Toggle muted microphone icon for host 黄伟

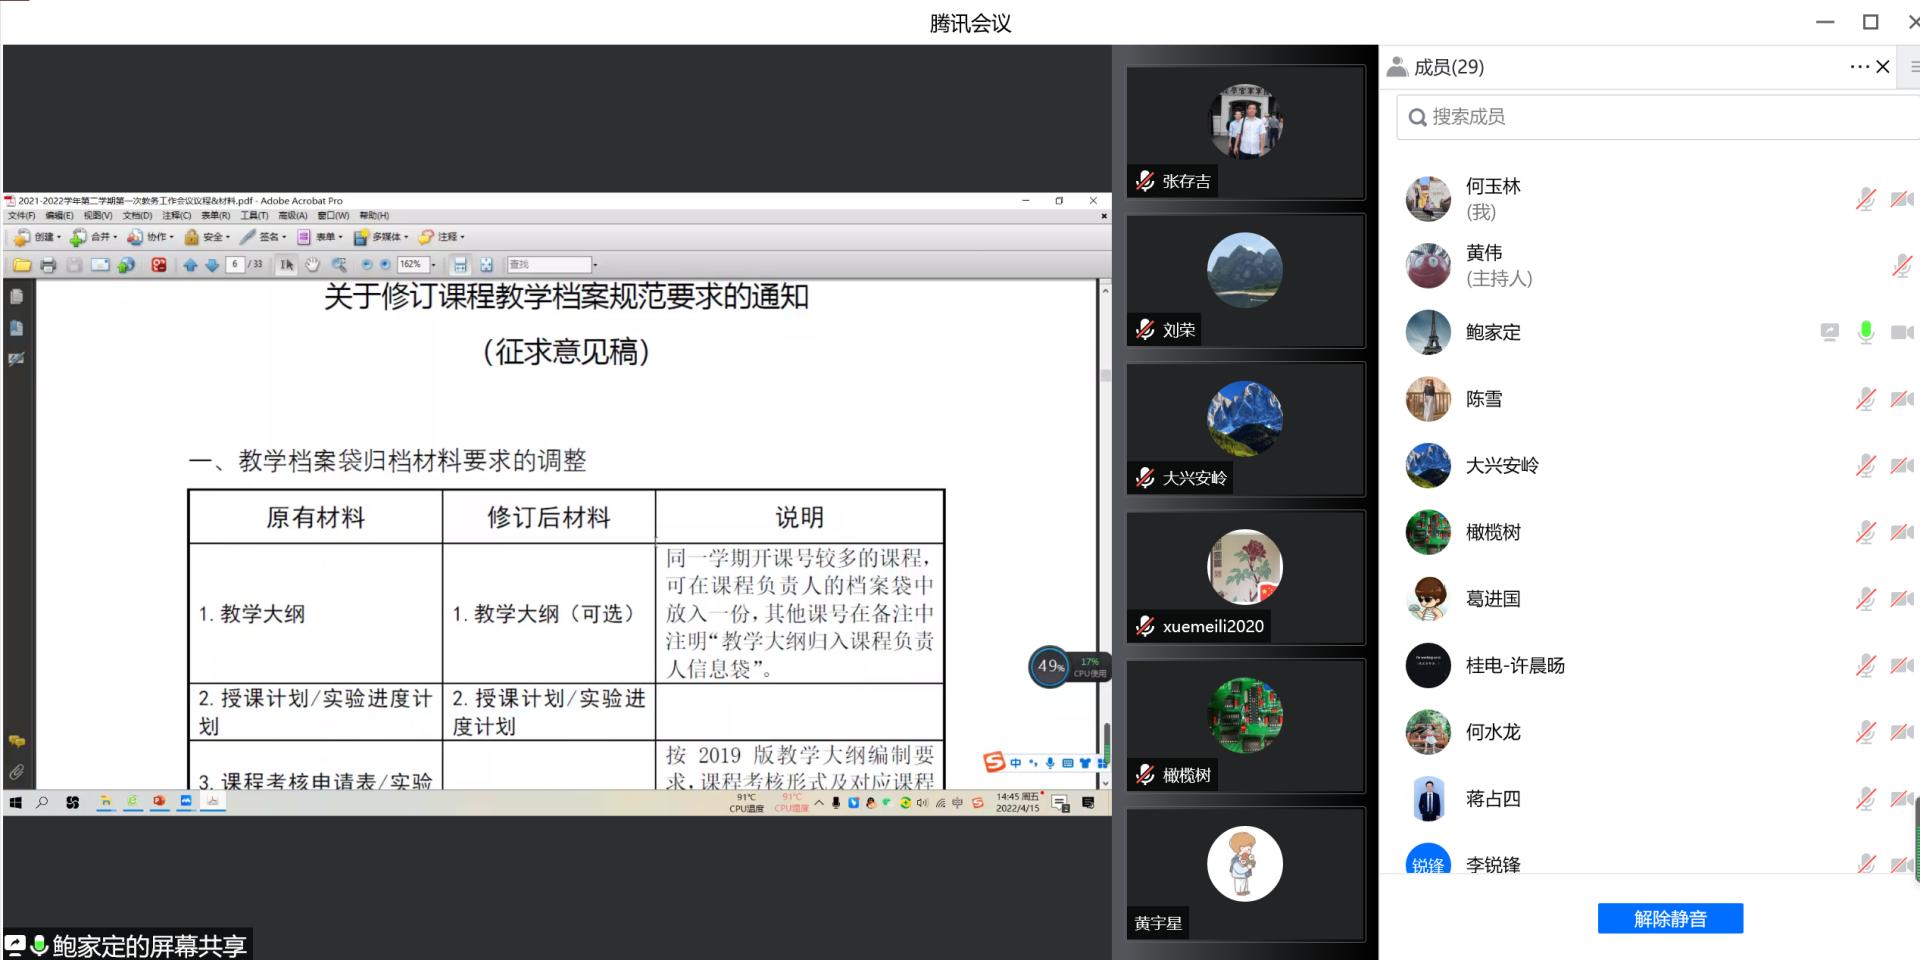(x=1901, y=265)
